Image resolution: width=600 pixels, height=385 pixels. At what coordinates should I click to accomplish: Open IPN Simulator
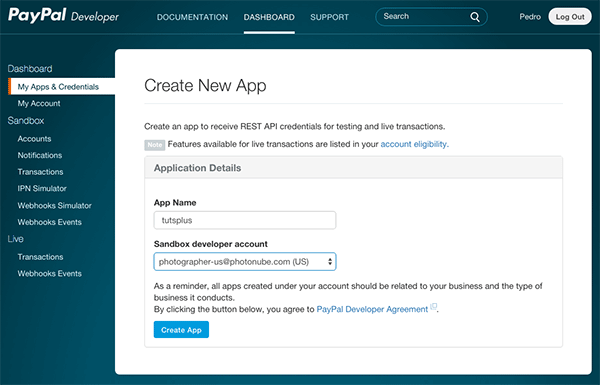point(42,188)
